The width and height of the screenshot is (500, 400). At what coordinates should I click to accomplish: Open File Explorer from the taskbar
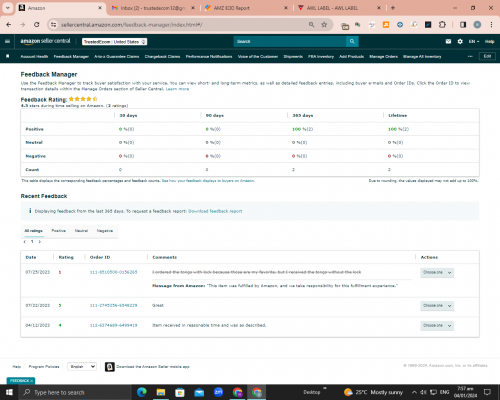pos(161,392)
